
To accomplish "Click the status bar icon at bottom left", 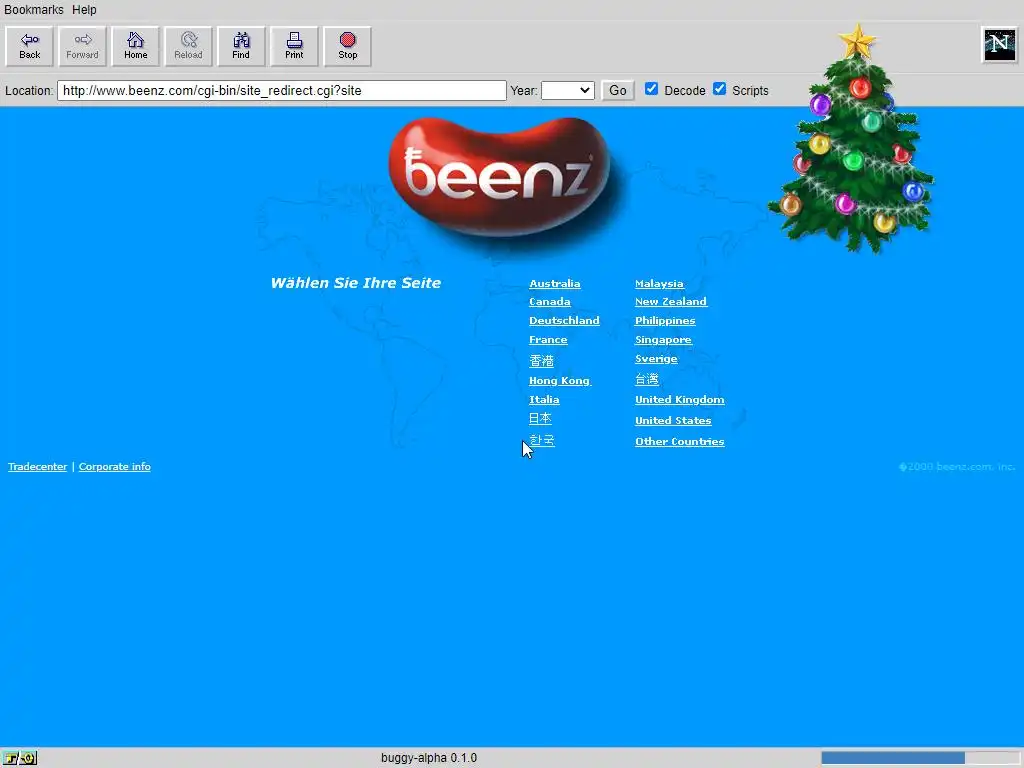I will (20, 758).
